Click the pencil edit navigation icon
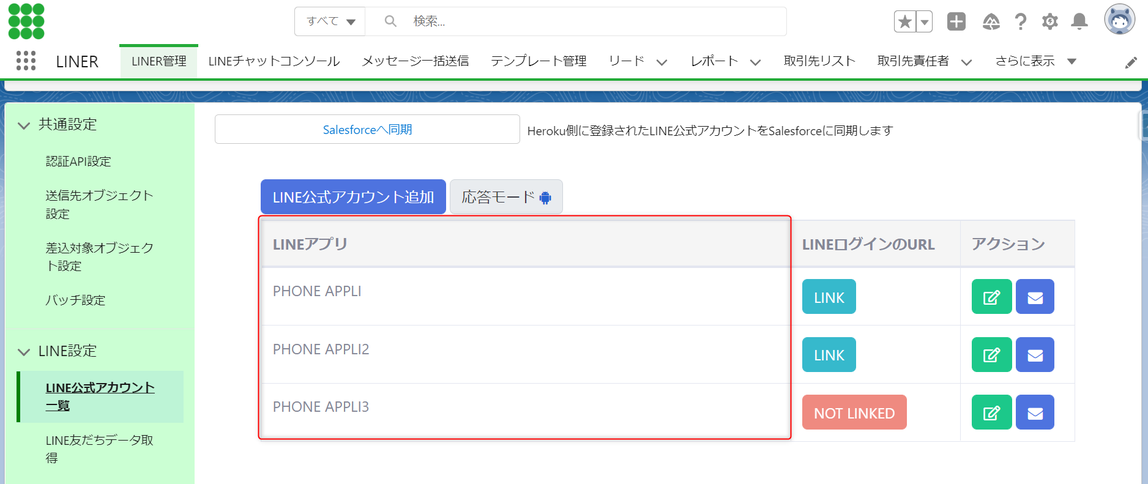 (1130, 63)
